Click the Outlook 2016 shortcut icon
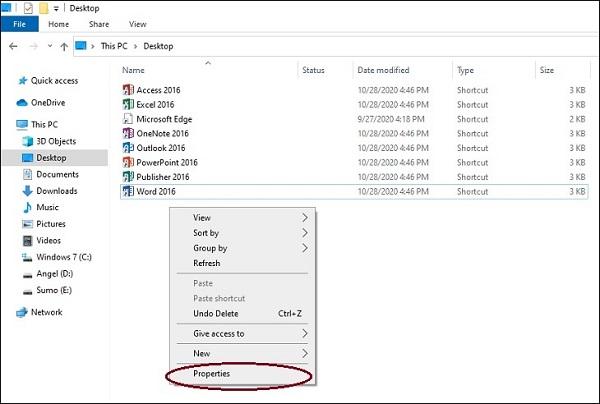The width and height of the screenshot is (600, 404). [x=128, y=148]
